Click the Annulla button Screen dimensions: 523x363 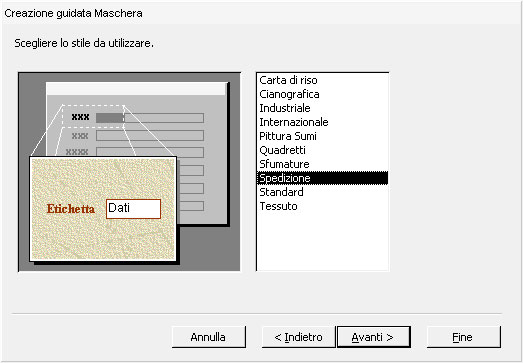208,337
